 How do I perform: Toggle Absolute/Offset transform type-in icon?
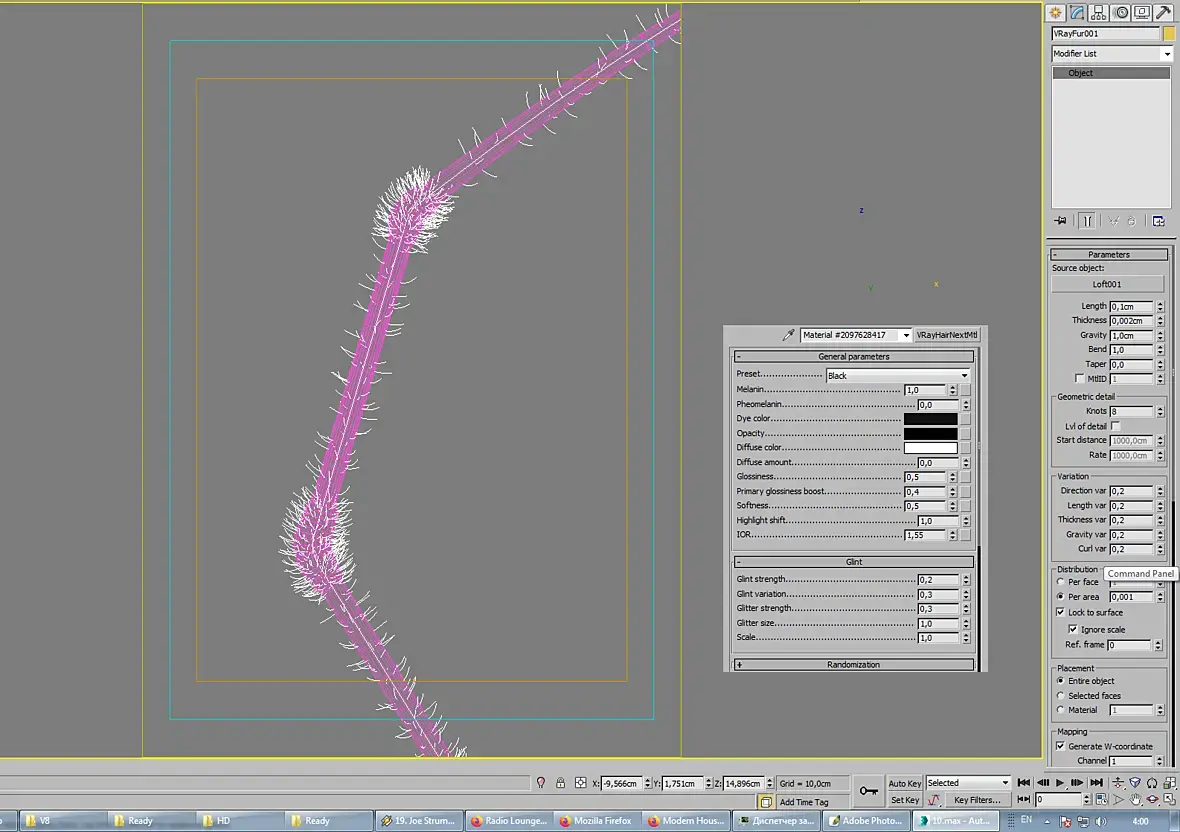pos(580,783)
